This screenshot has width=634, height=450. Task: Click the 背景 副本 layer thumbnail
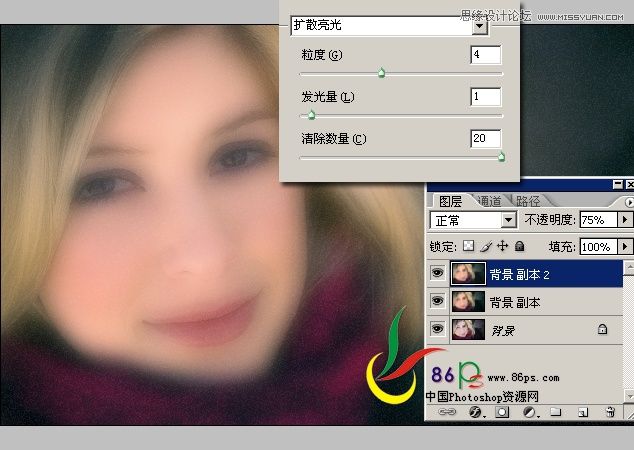[468, 302]
